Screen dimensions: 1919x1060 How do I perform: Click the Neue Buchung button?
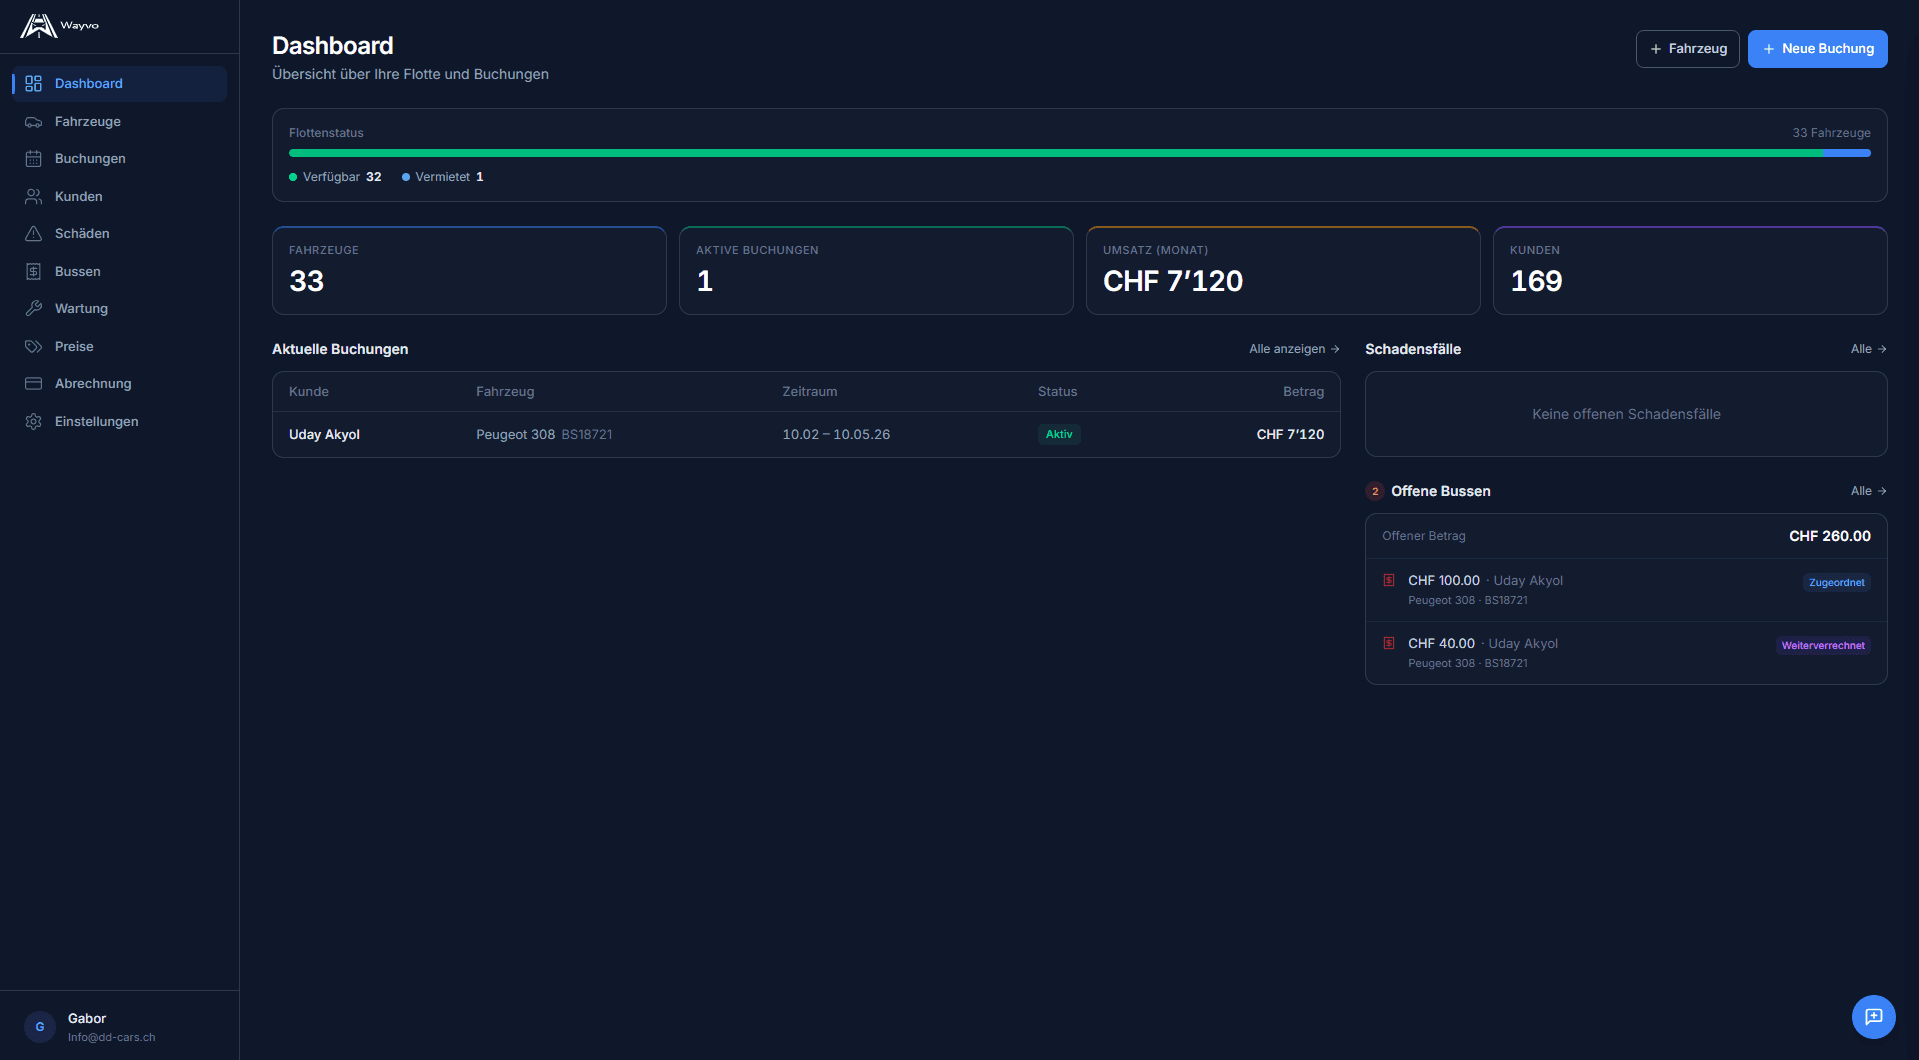(x=1817, y=49)
